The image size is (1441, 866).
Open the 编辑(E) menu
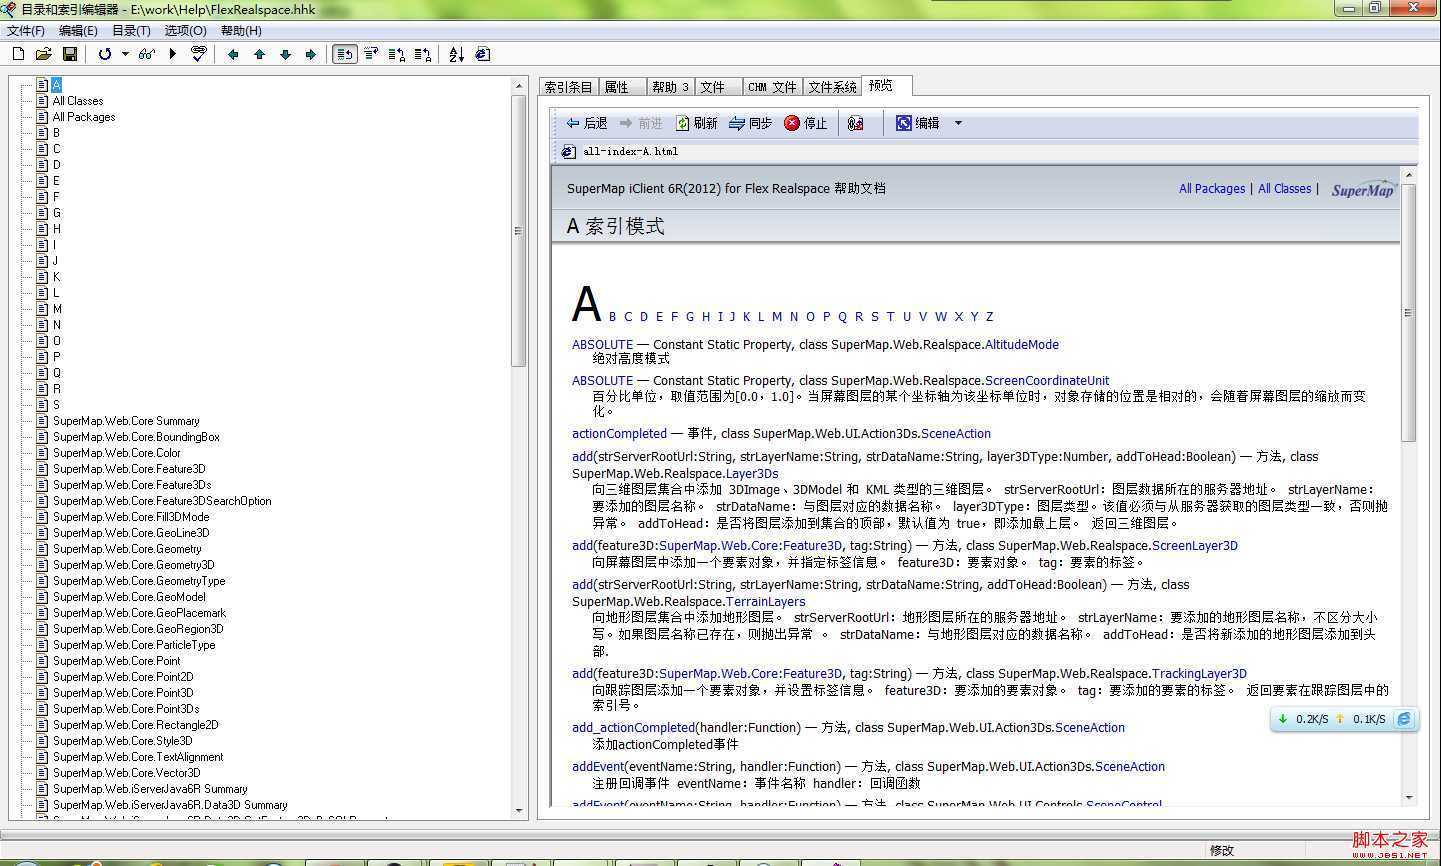(78, 31)
